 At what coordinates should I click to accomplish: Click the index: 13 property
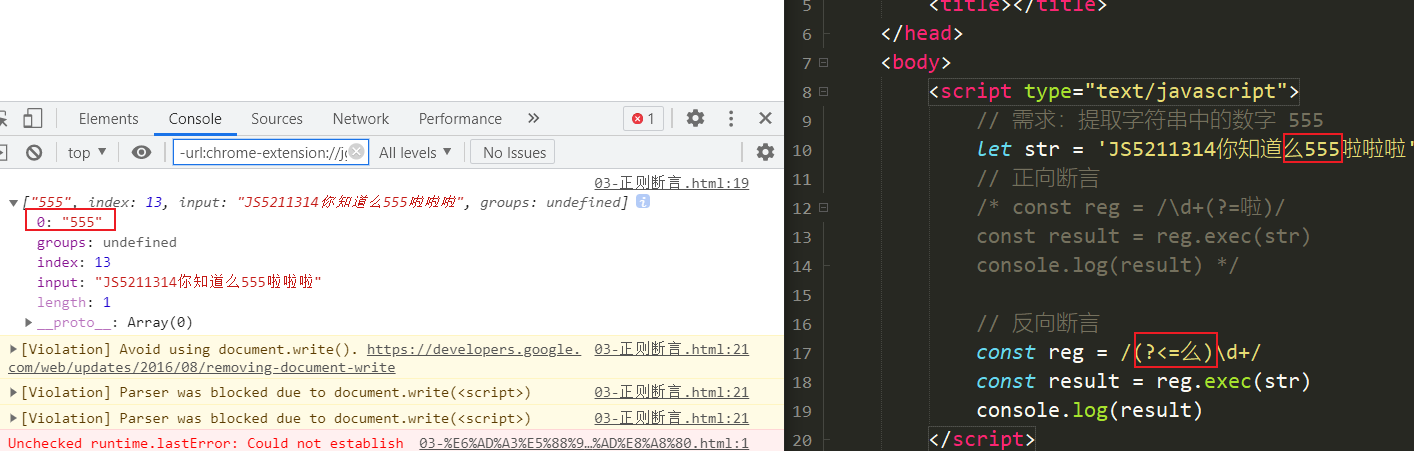click(74, 262)
